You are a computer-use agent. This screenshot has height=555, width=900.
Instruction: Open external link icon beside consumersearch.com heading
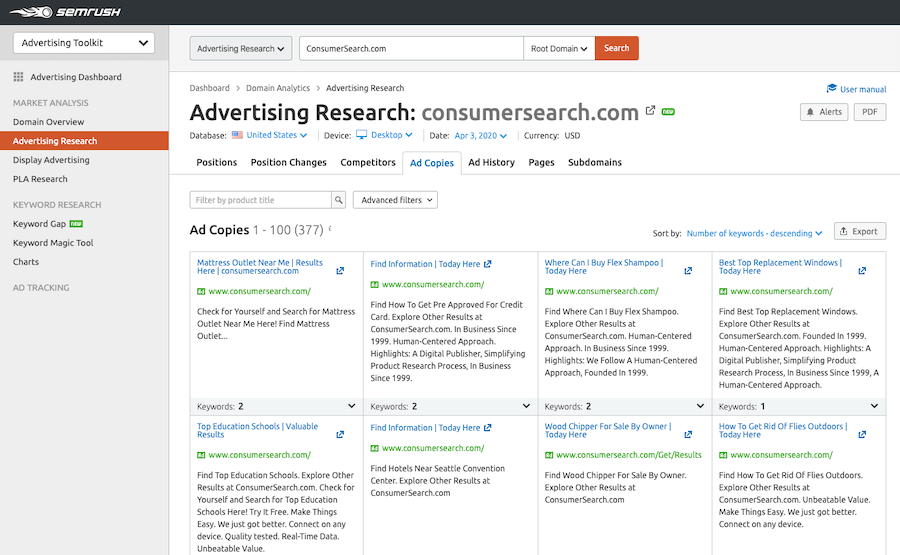[x=650, y=110]
